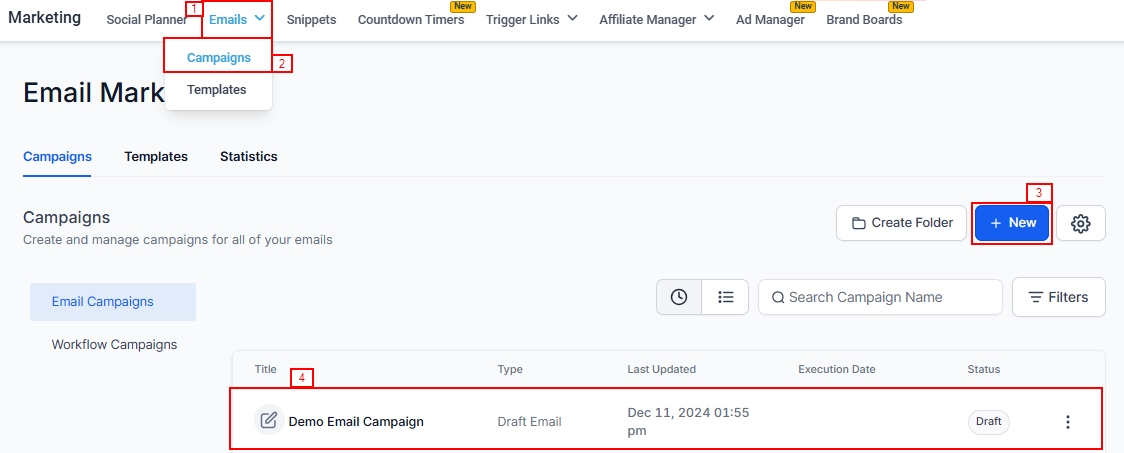Click the Filters button

[1058, 297]
